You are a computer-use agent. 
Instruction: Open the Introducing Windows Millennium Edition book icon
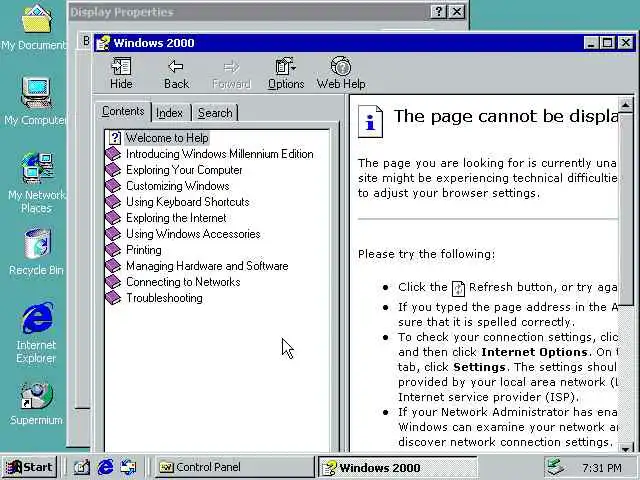point(113,154)
